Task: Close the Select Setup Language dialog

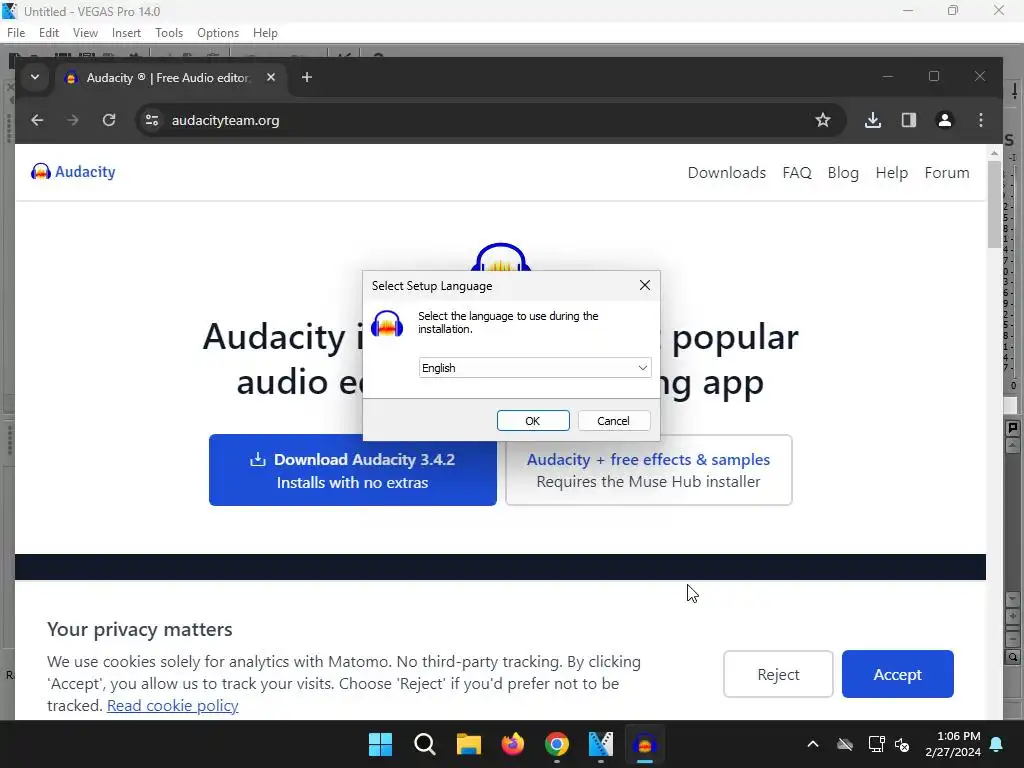Action: (645, 285)
